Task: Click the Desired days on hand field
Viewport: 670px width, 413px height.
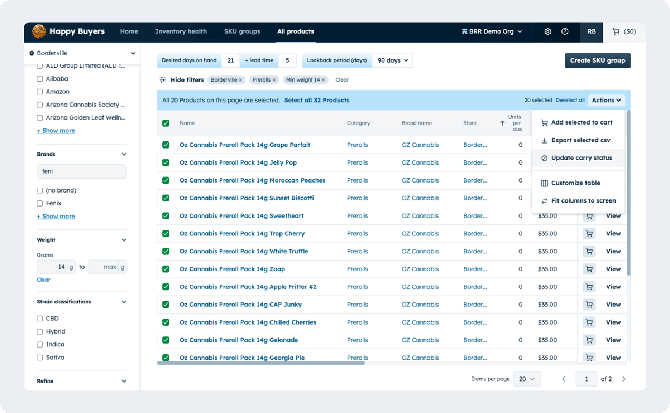Action: (230, 60)
